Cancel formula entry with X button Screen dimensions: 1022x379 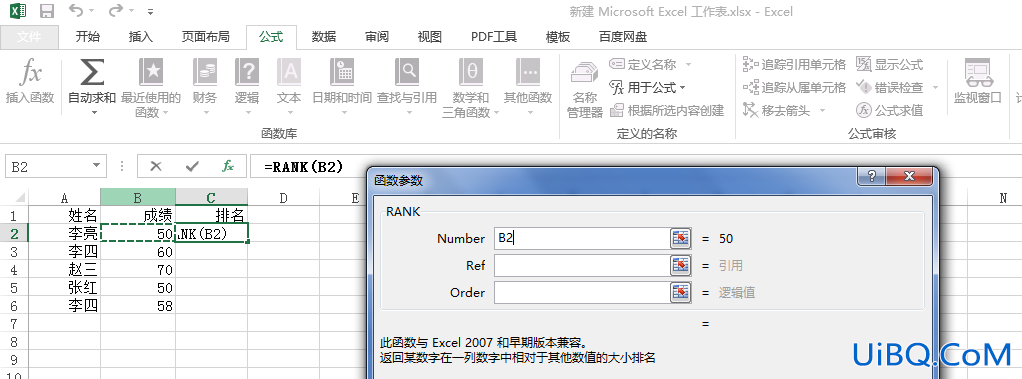pos(156,166)
